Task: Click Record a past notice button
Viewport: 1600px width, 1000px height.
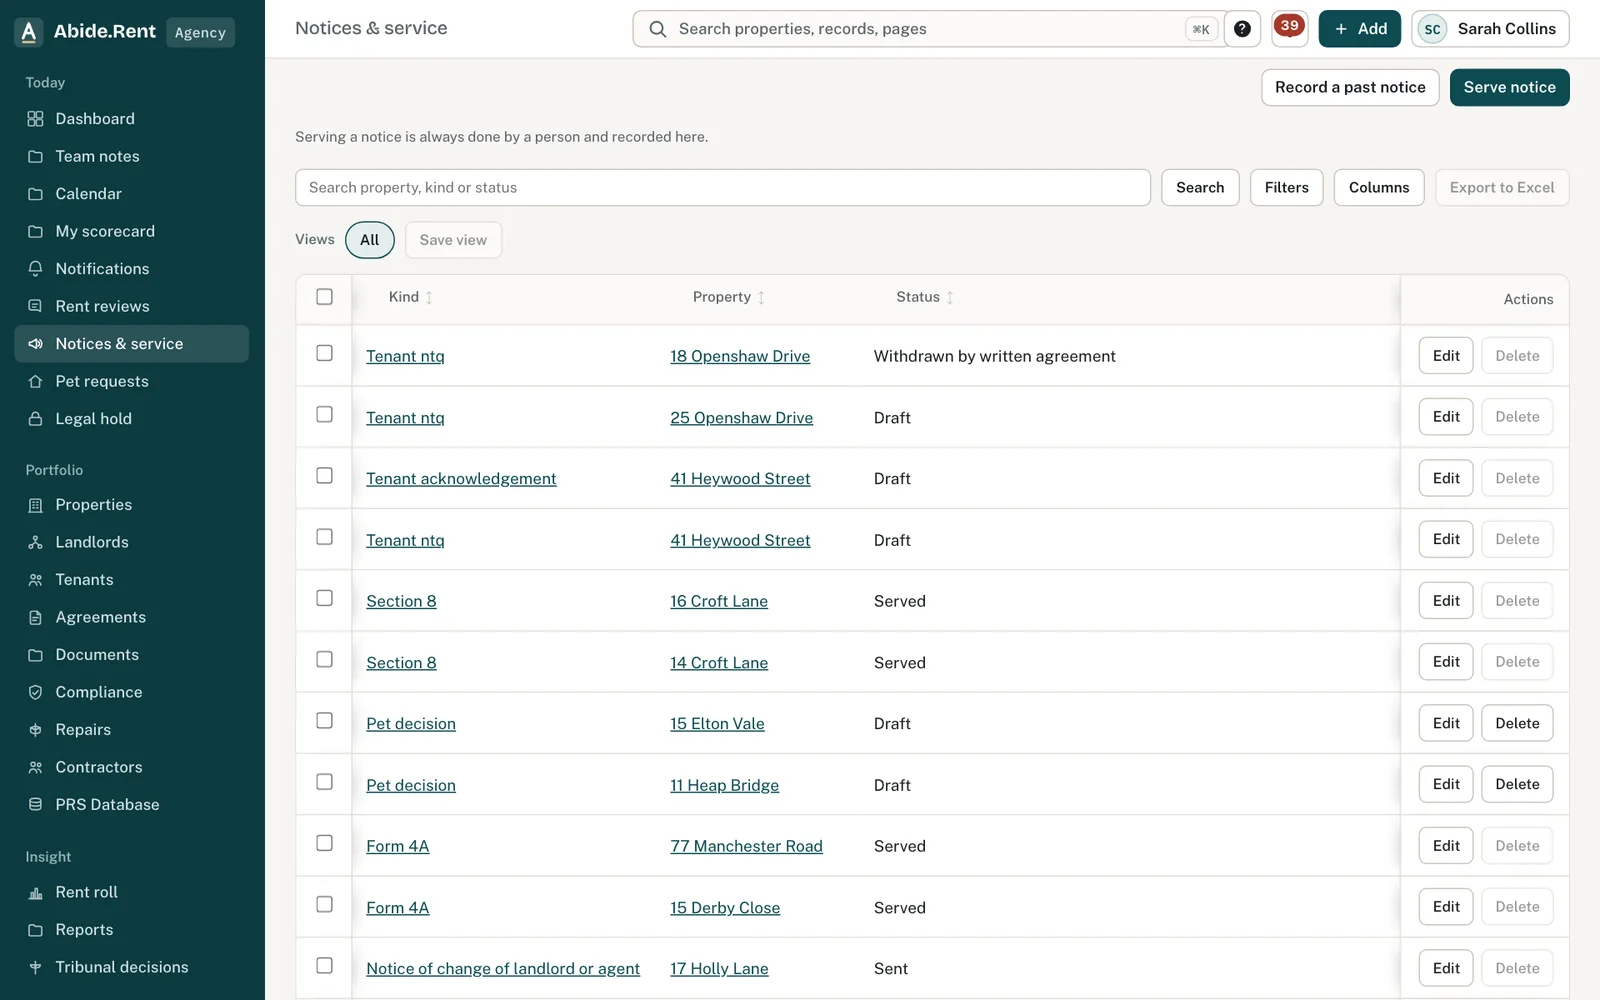Action: [x=1350, y=87]
